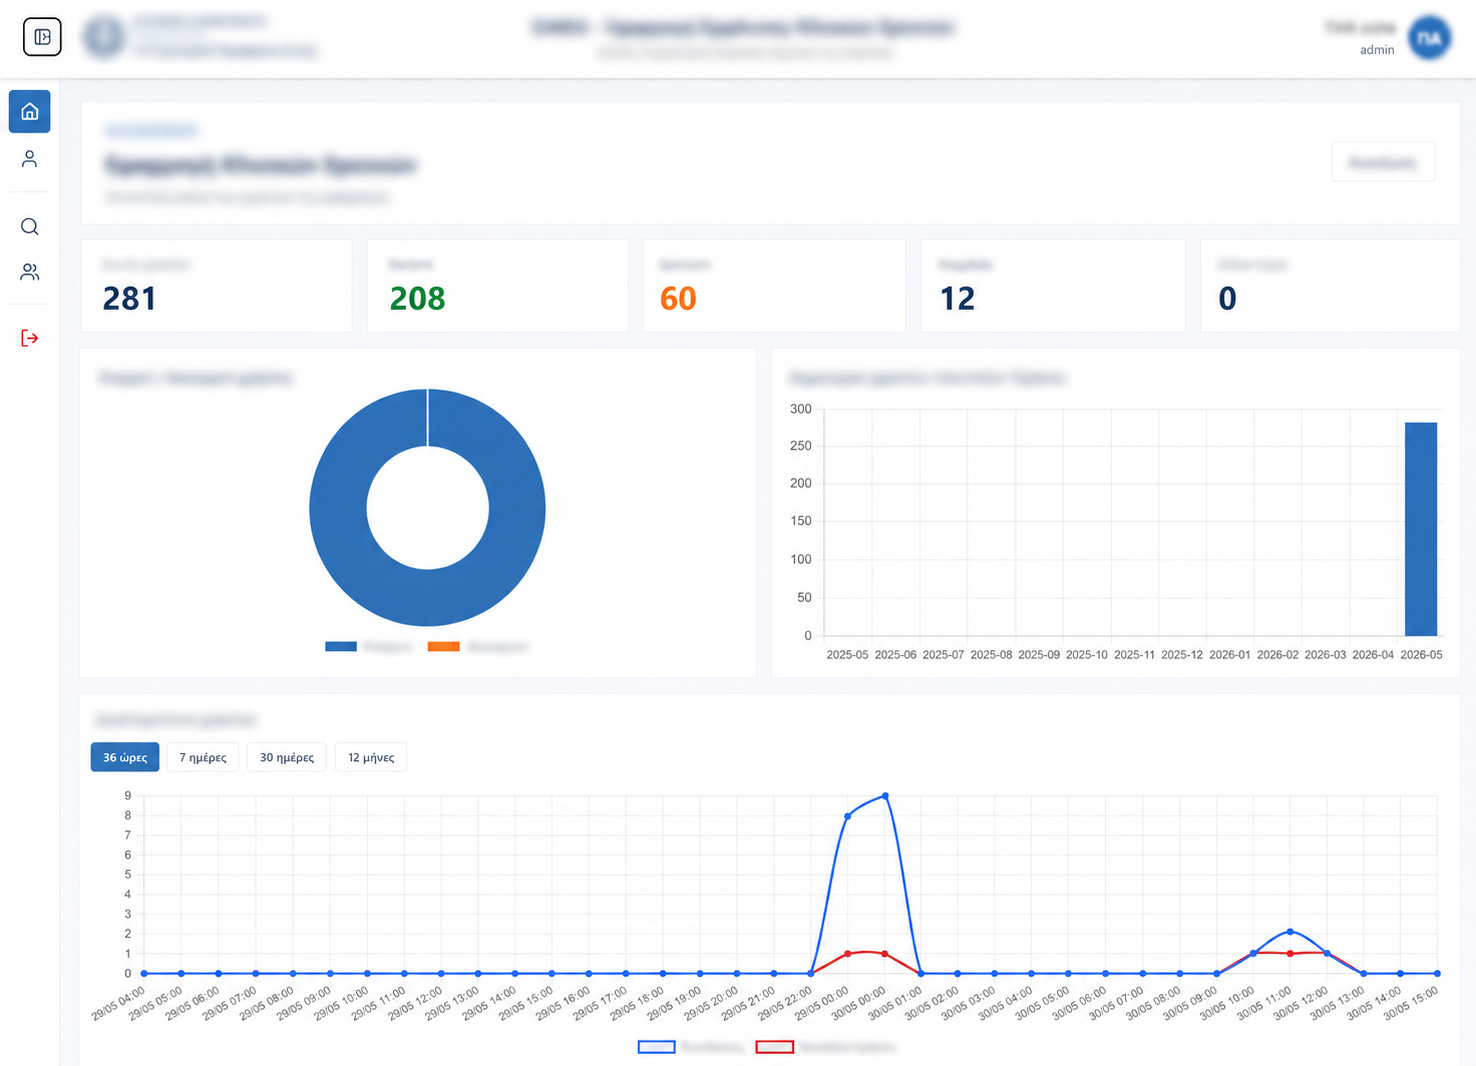This screenshot has height=1066, width=1476.
Task: Open the user avatar at top right
Action: pyautogui.click(x=1429, y=37)
